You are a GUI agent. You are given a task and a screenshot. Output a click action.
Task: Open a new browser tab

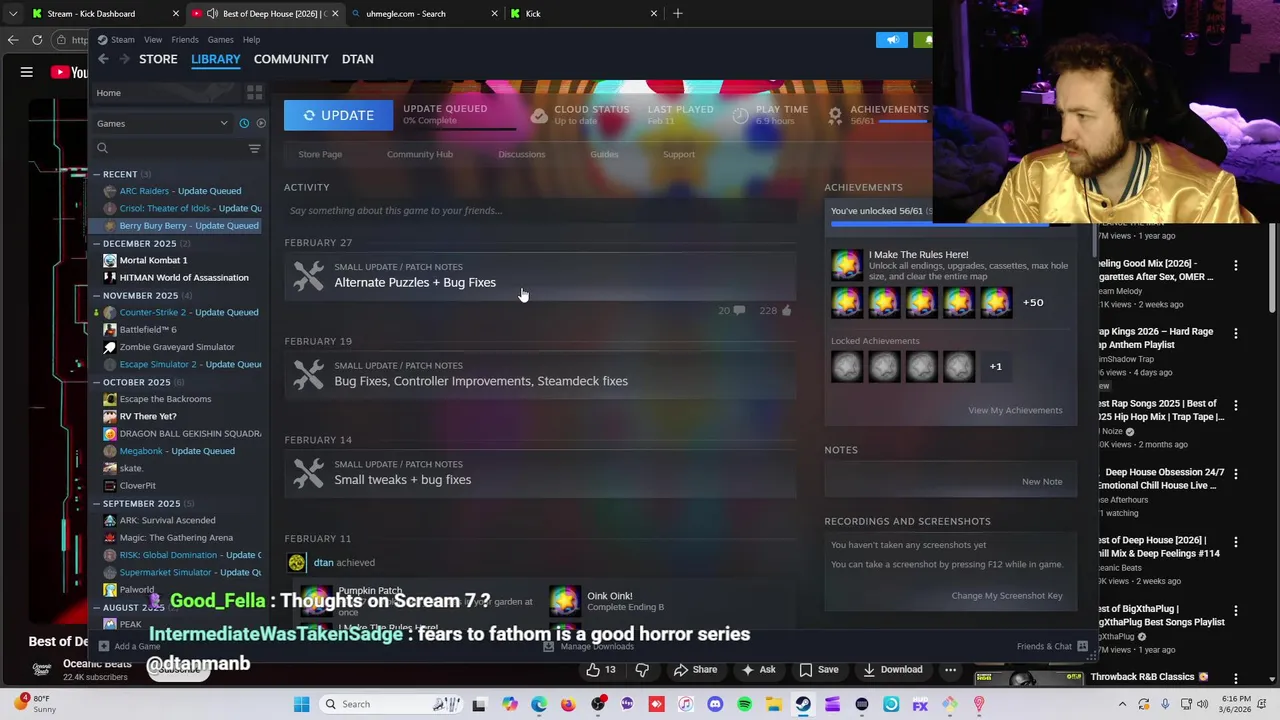pos(677,13)
